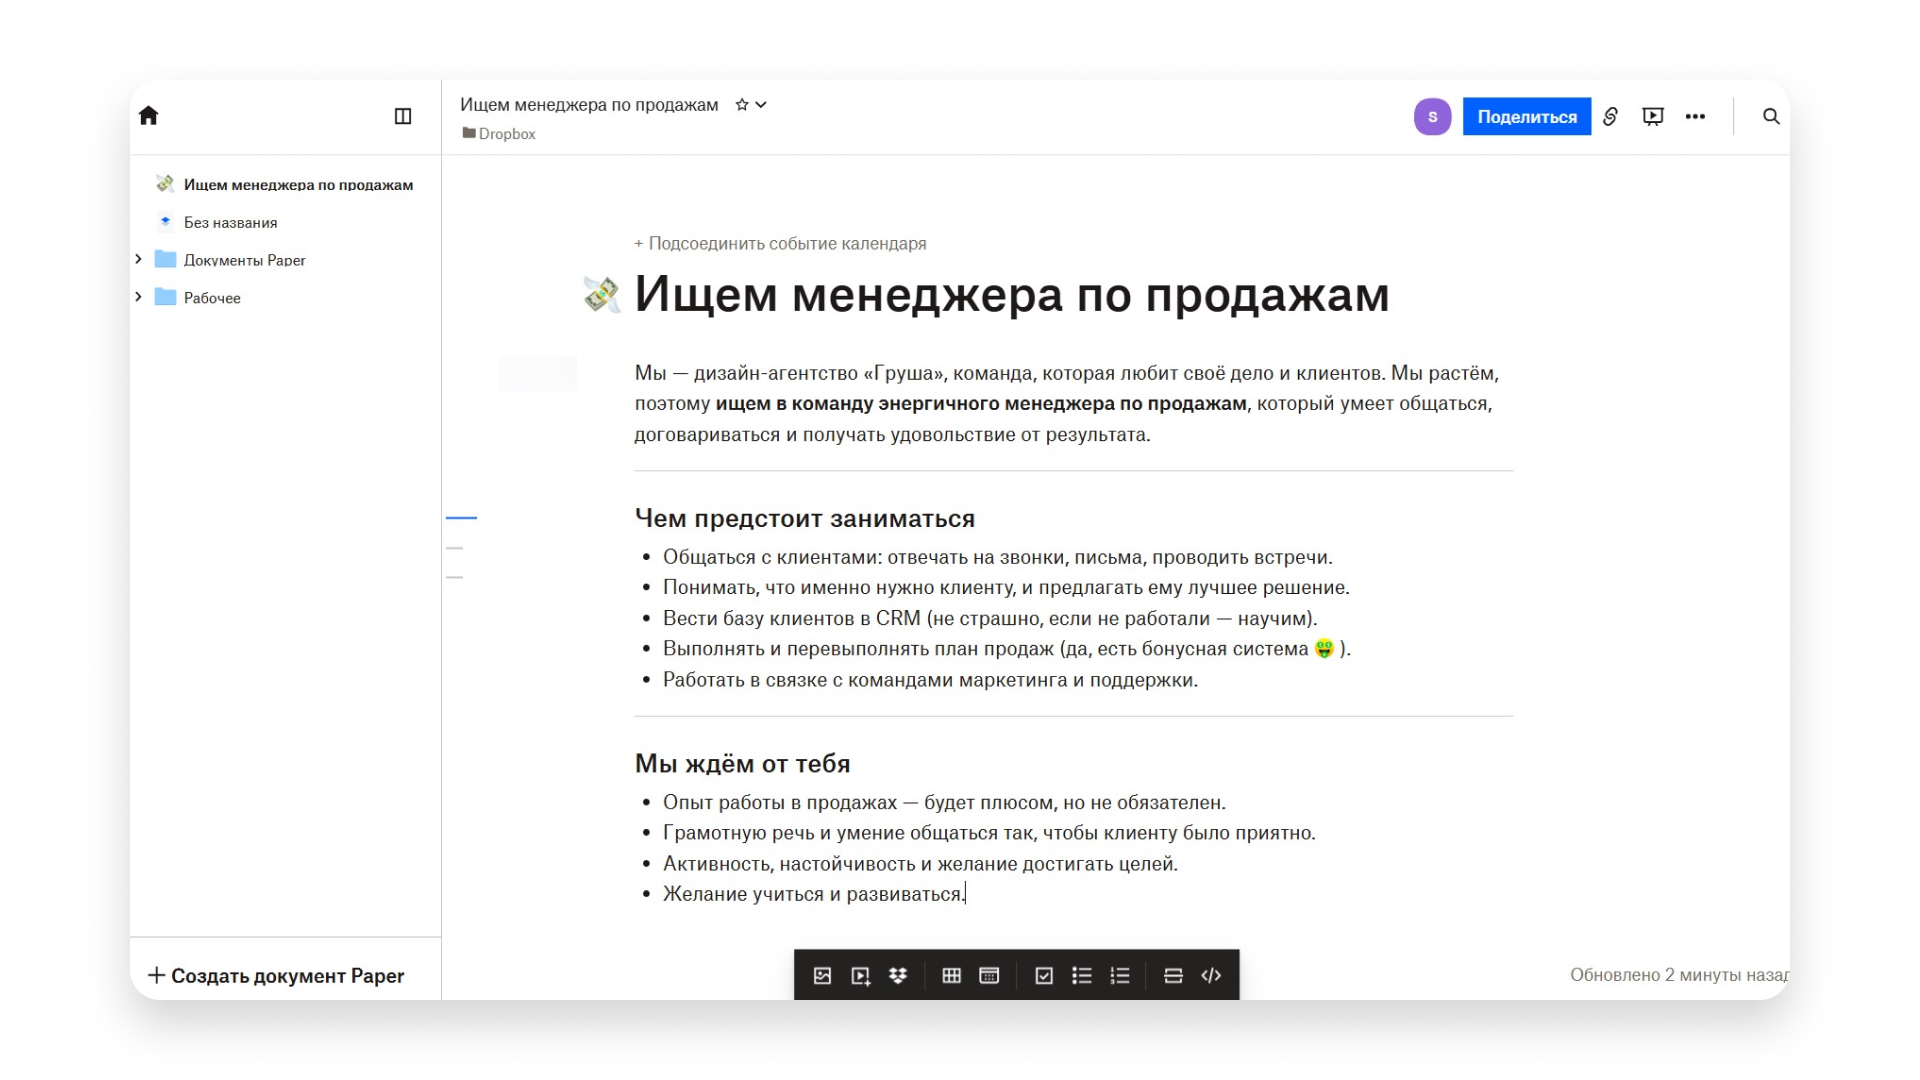Collapse the sidebar panel icon
Image resolution: width=1920 pixels, height=1080 pixels.
click(x=403, y=116)
